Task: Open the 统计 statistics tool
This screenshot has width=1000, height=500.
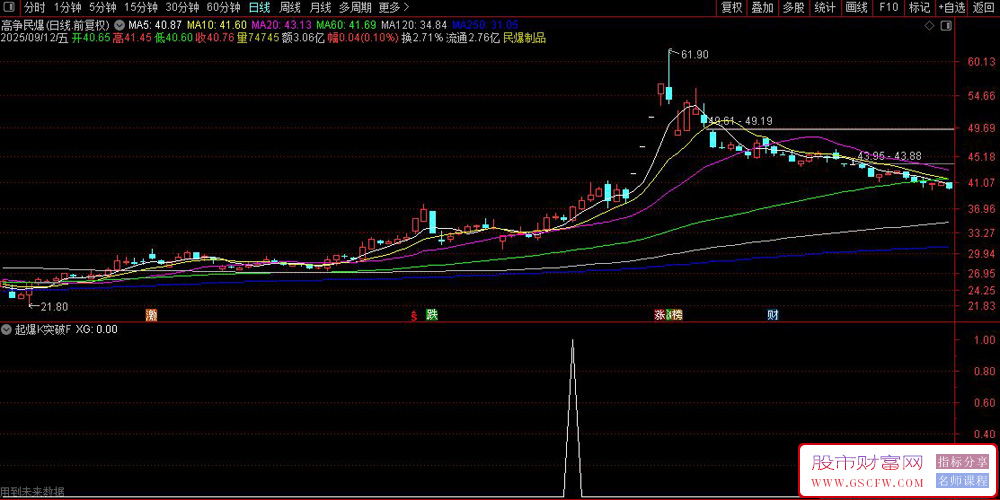Action: tap(825, 8)
